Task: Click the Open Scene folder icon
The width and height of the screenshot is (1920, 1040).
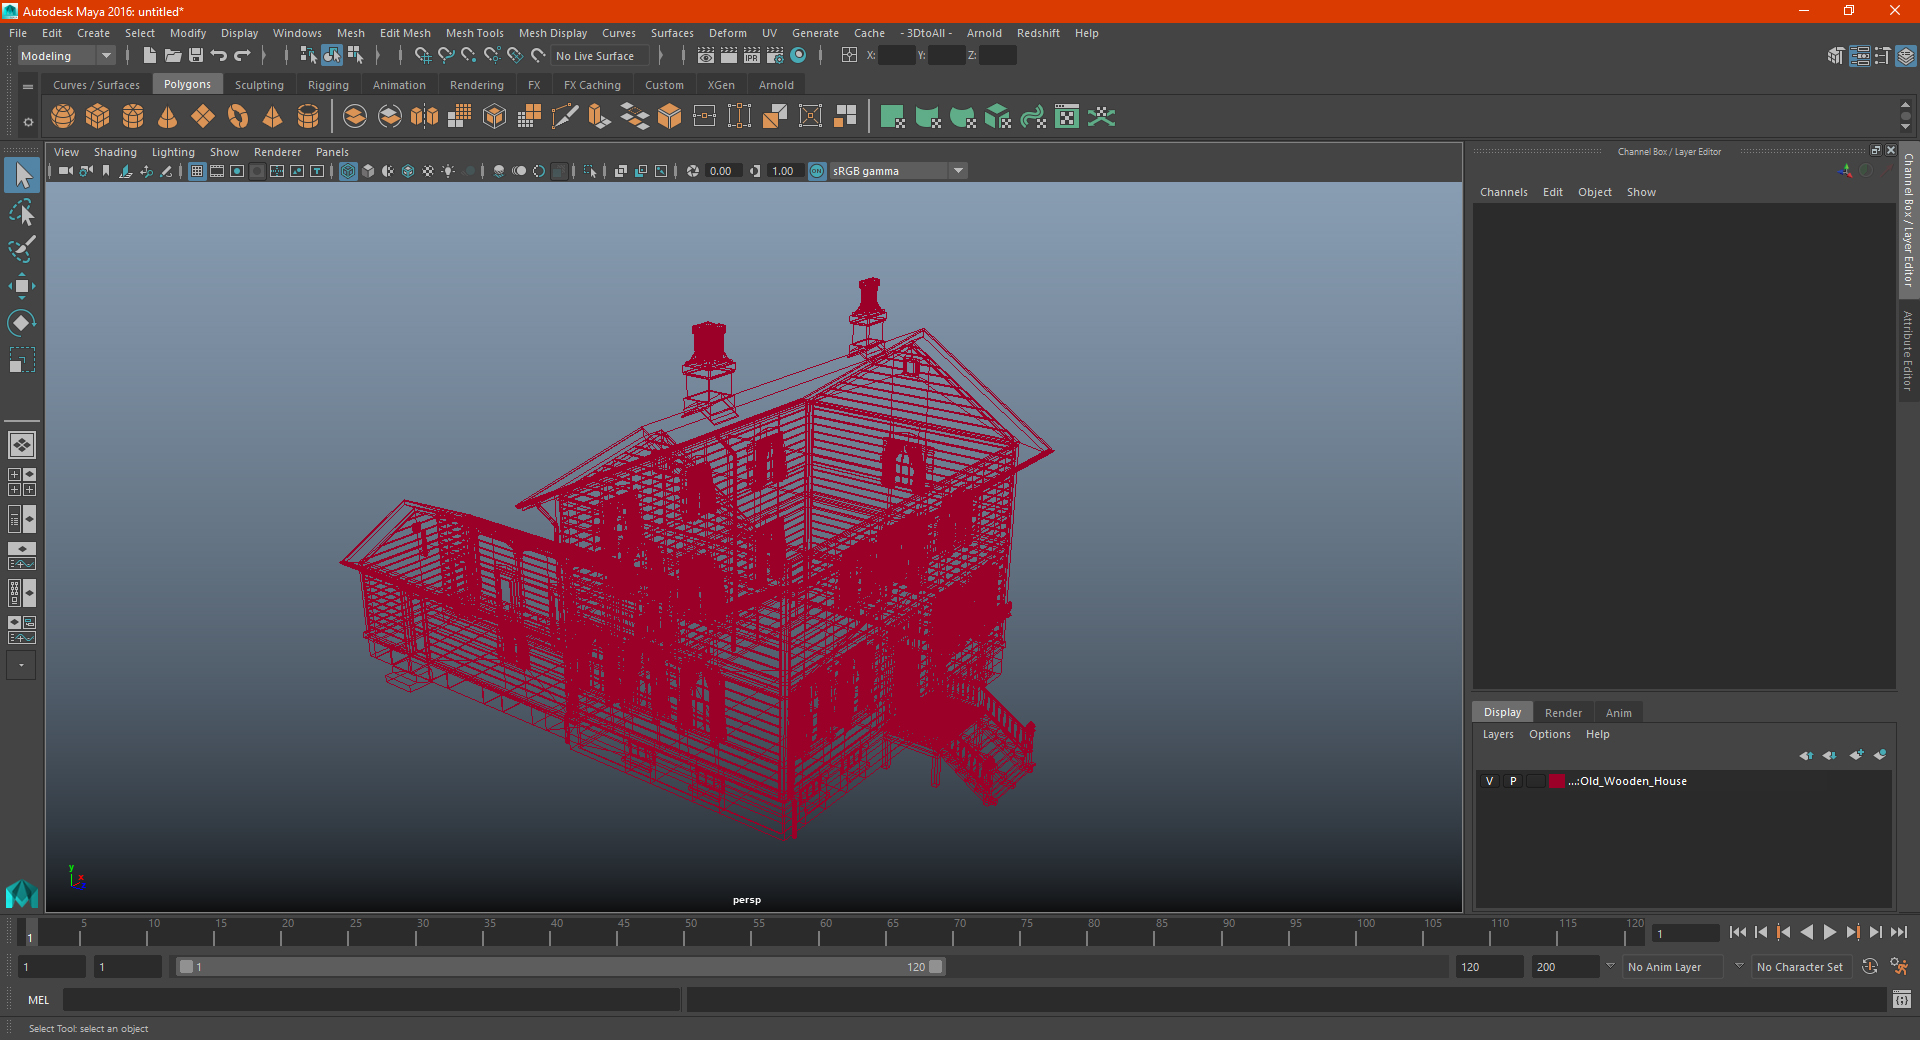Action: pos(173,56)
